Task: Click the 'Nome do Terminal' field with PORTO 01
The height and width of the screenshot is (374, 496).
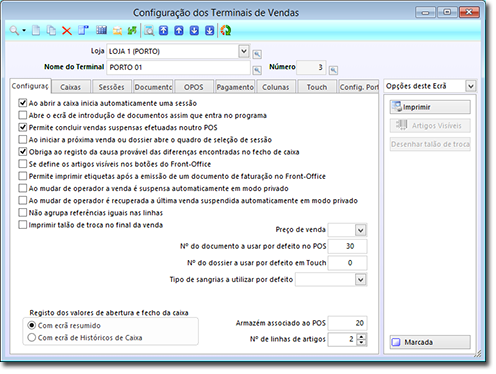Action: click(178, 67)
